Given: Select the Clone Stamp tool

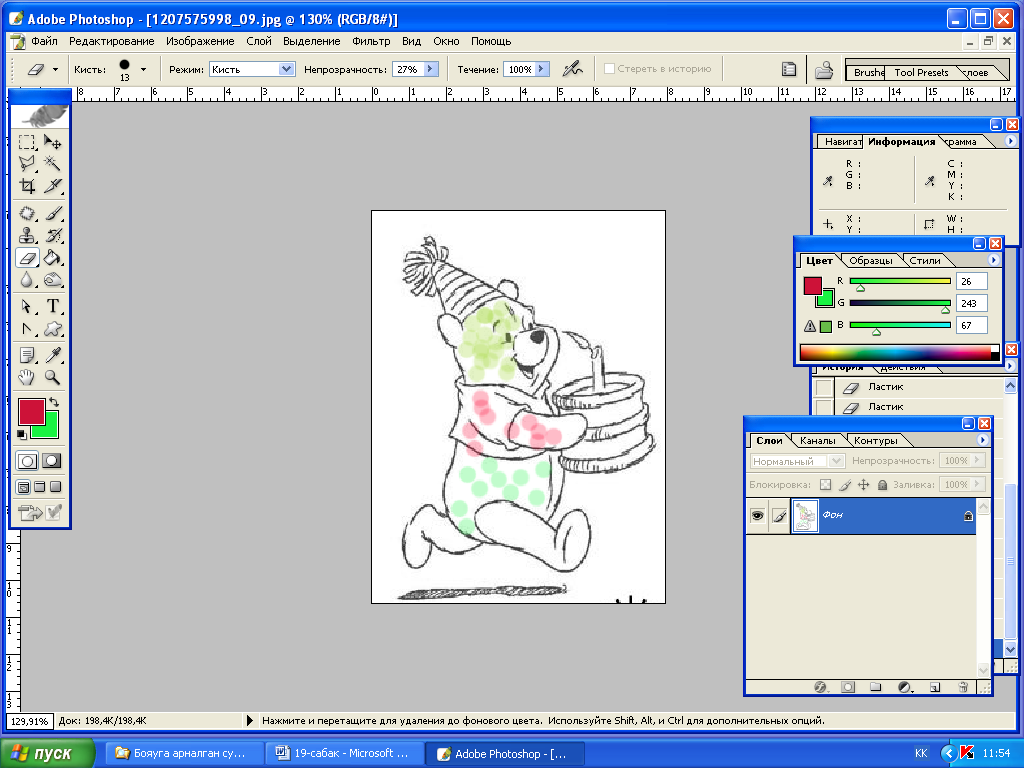Looking at the screenshot, I should point(27,236).
